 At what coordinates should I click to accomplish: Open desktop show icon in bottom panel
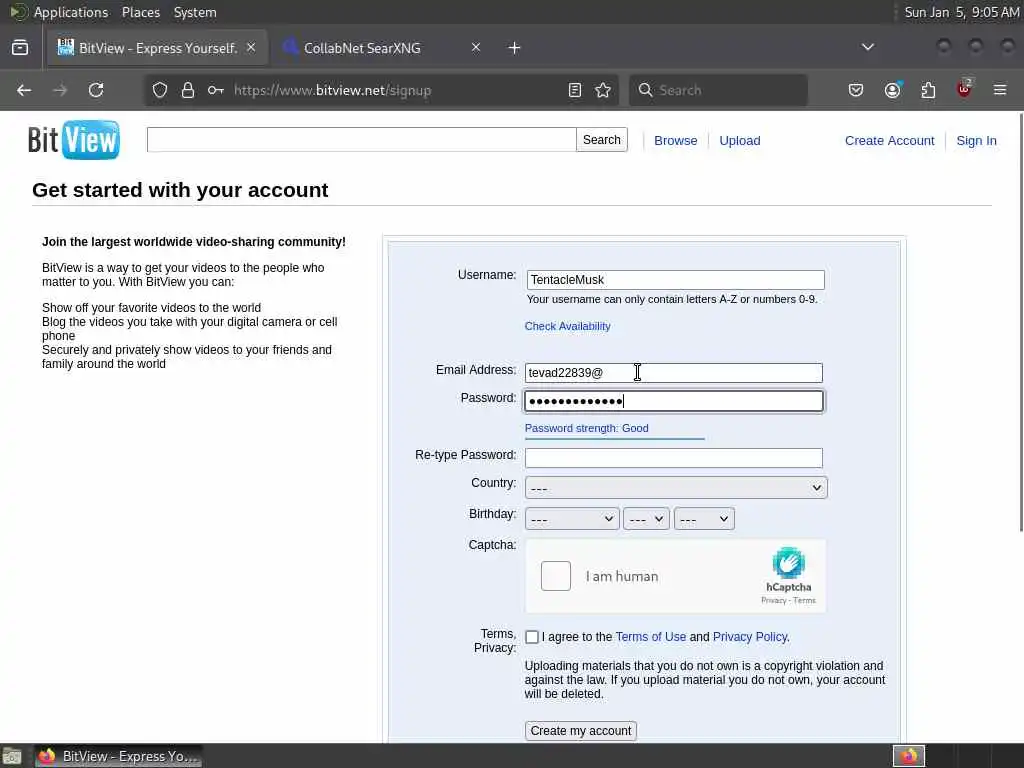11,756
